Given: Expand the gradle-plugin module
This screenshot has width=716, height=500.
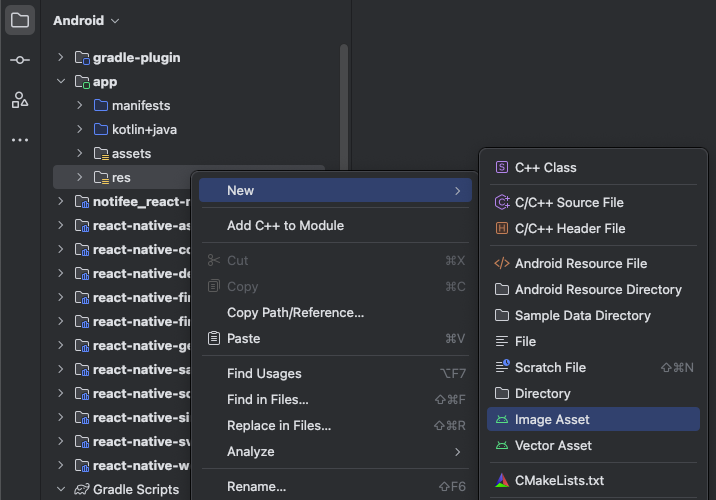Looking at the screenshot, I should coord(60,58).
